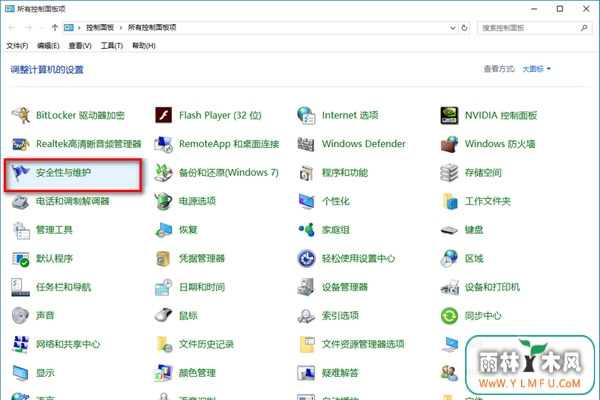
Task: Open the 声音 speaker icon
Action: tap(21, 316)
